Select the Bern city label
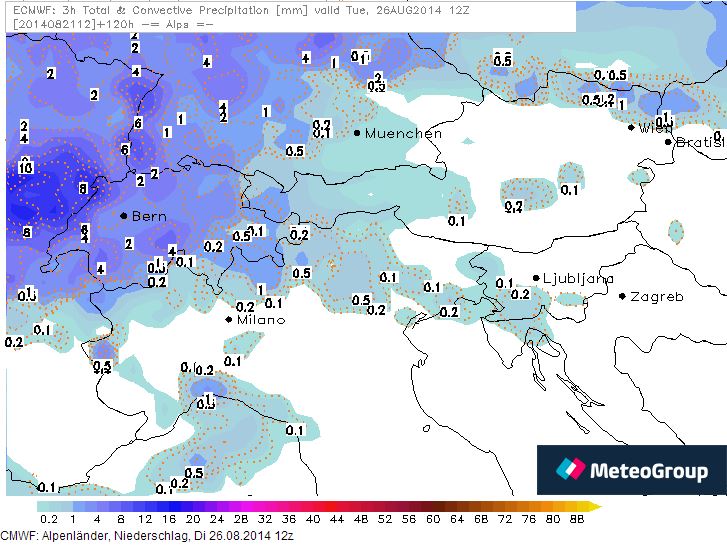727x548 pixels. tap(149, 216)
